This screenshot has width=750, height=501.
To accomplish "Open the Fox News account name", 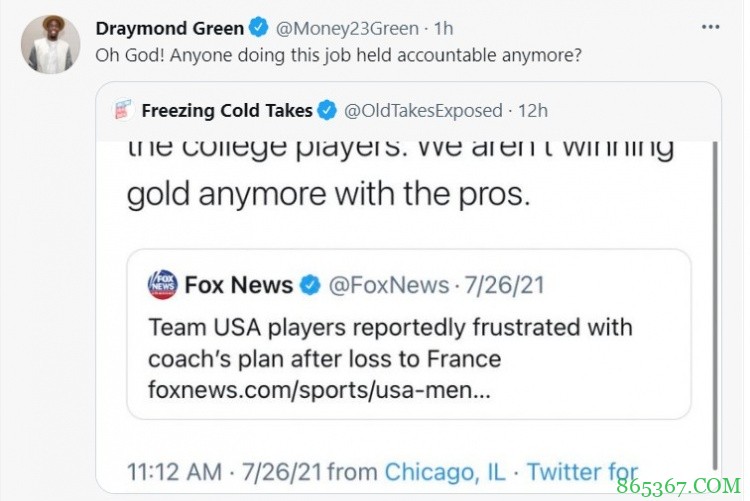I will pos(239,285).
